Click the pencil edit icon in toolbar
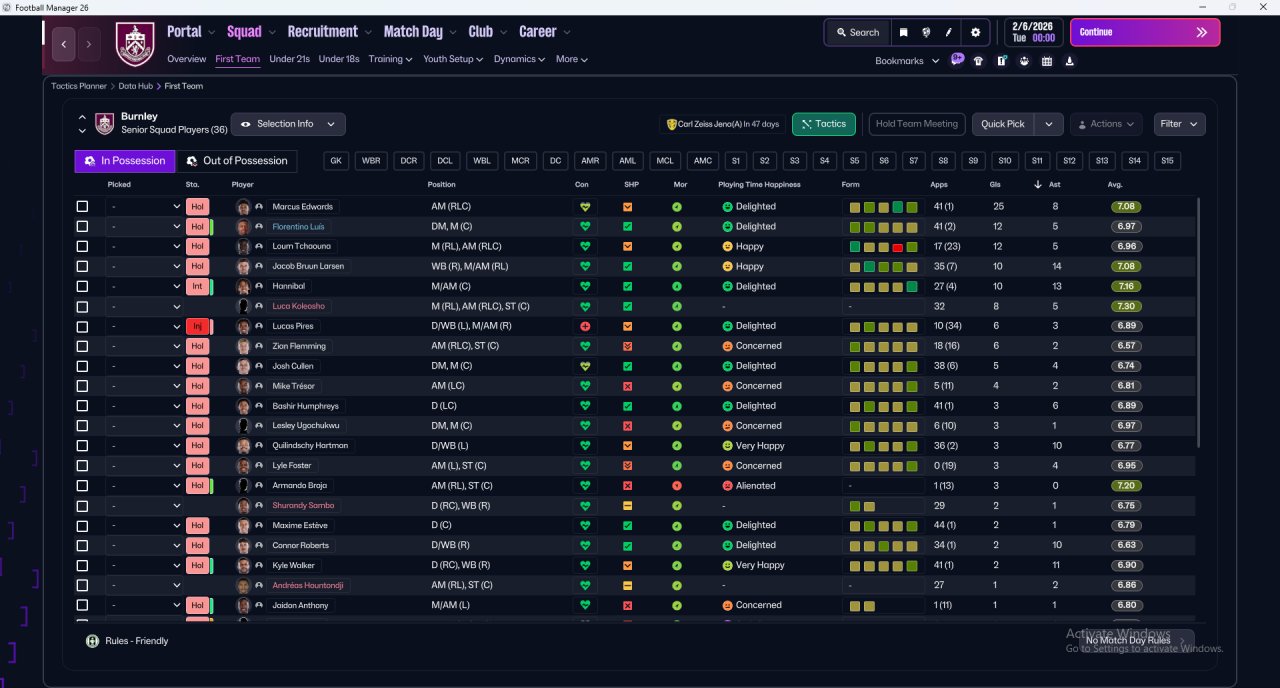1280x688 pixels. (949, 32)
